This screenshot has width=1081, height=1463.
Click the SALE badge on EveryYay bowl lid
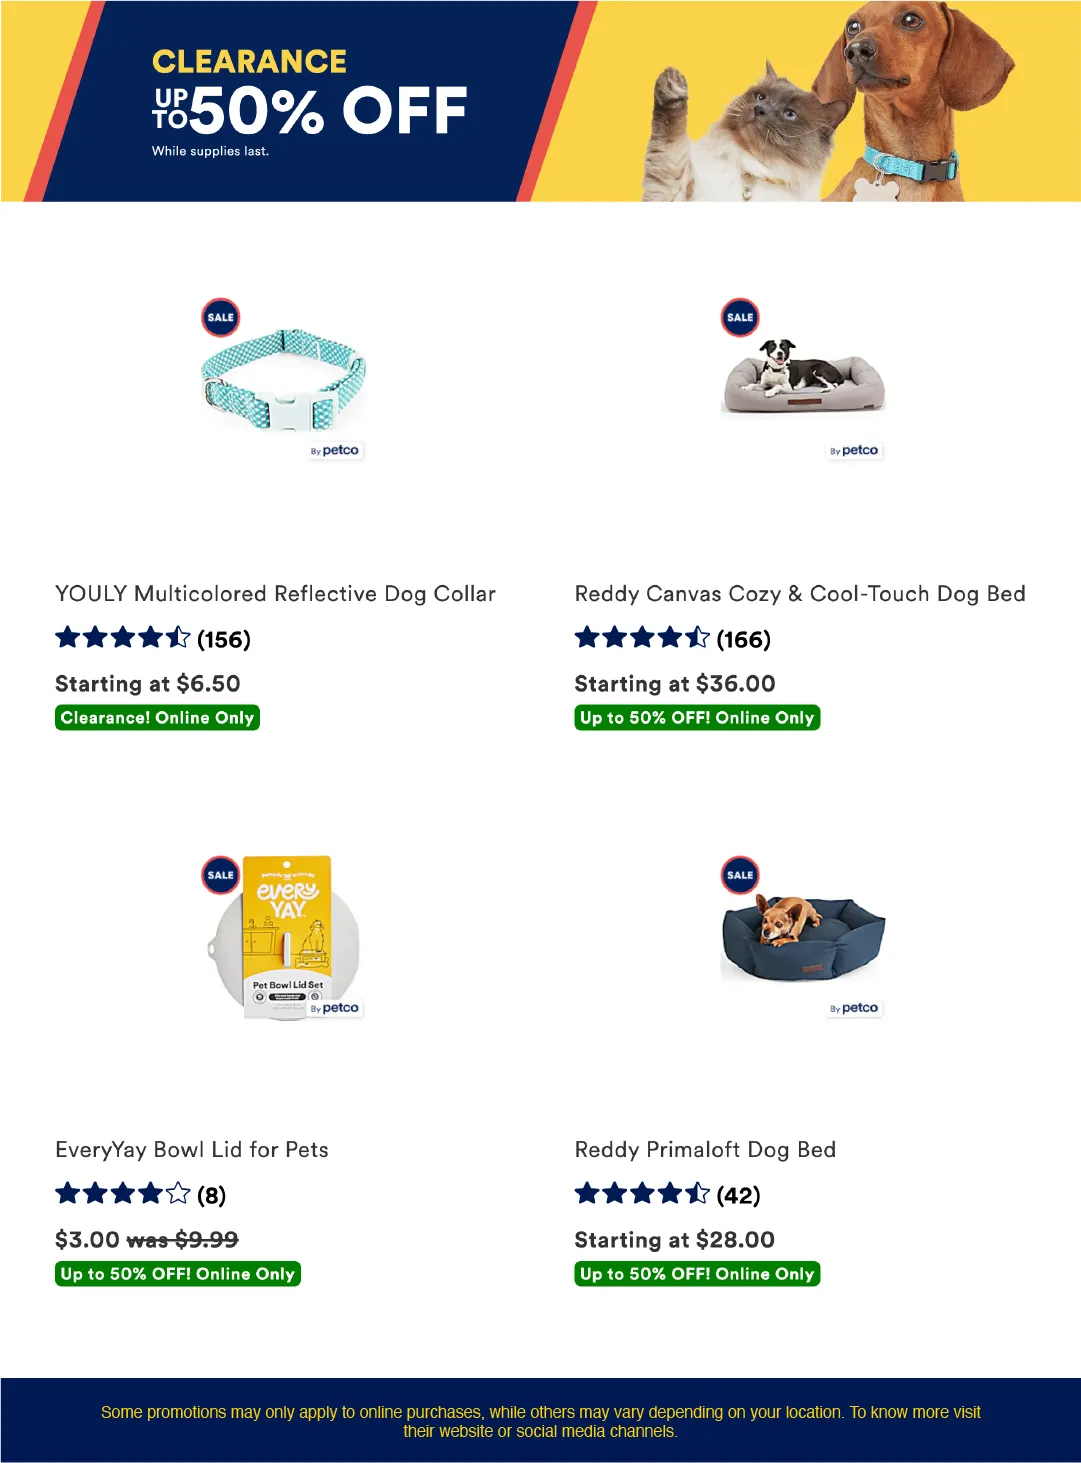221,875
